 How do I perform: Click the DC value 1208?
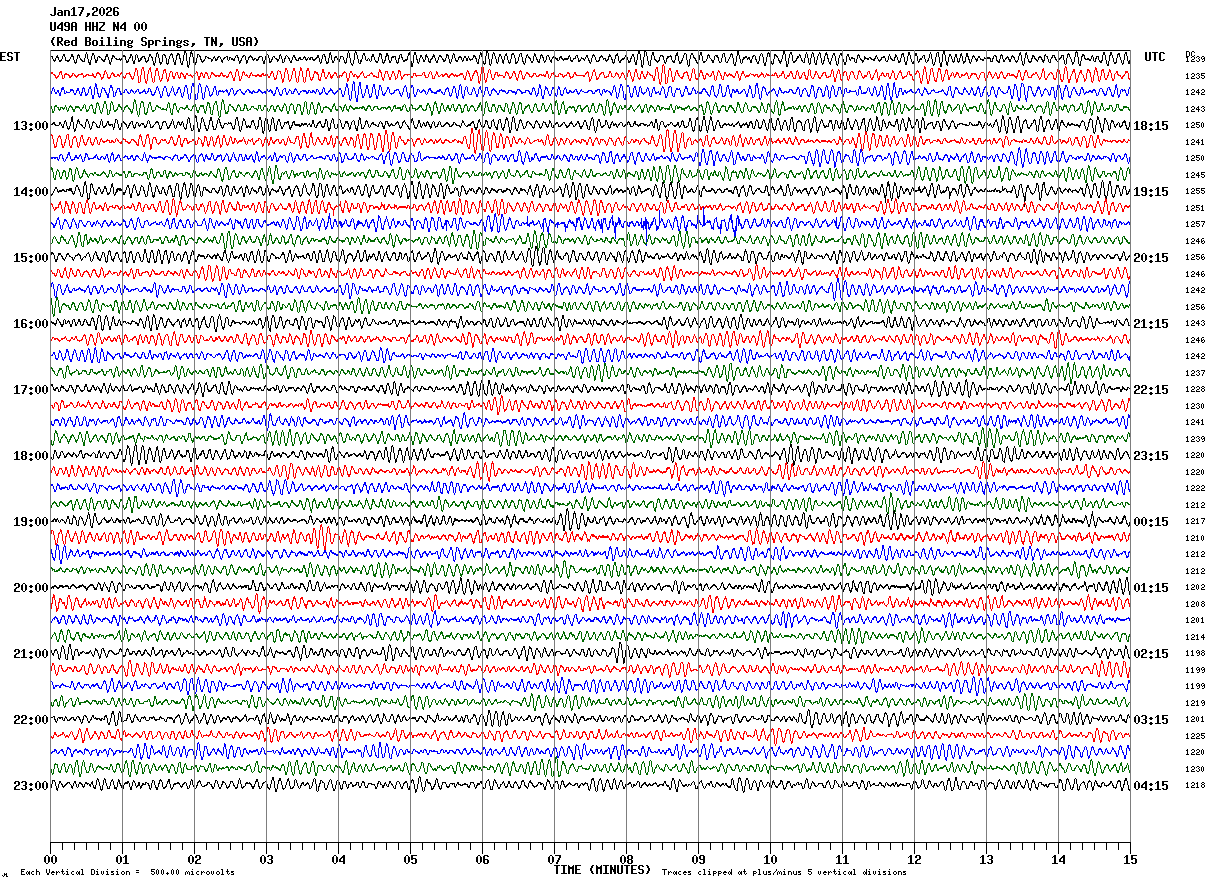coord(1195,604)
